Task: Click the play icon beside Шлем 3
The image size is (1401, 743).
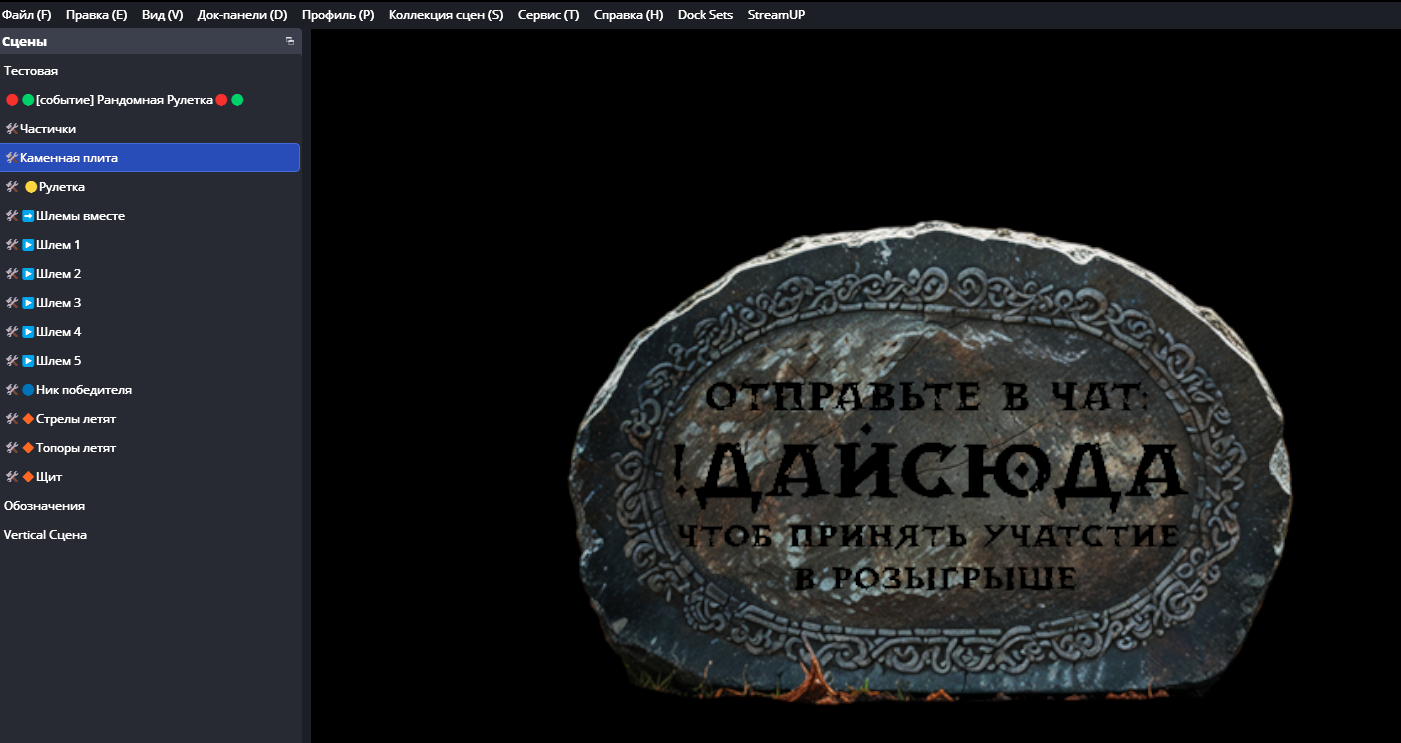Action: (x=28, y=303)
